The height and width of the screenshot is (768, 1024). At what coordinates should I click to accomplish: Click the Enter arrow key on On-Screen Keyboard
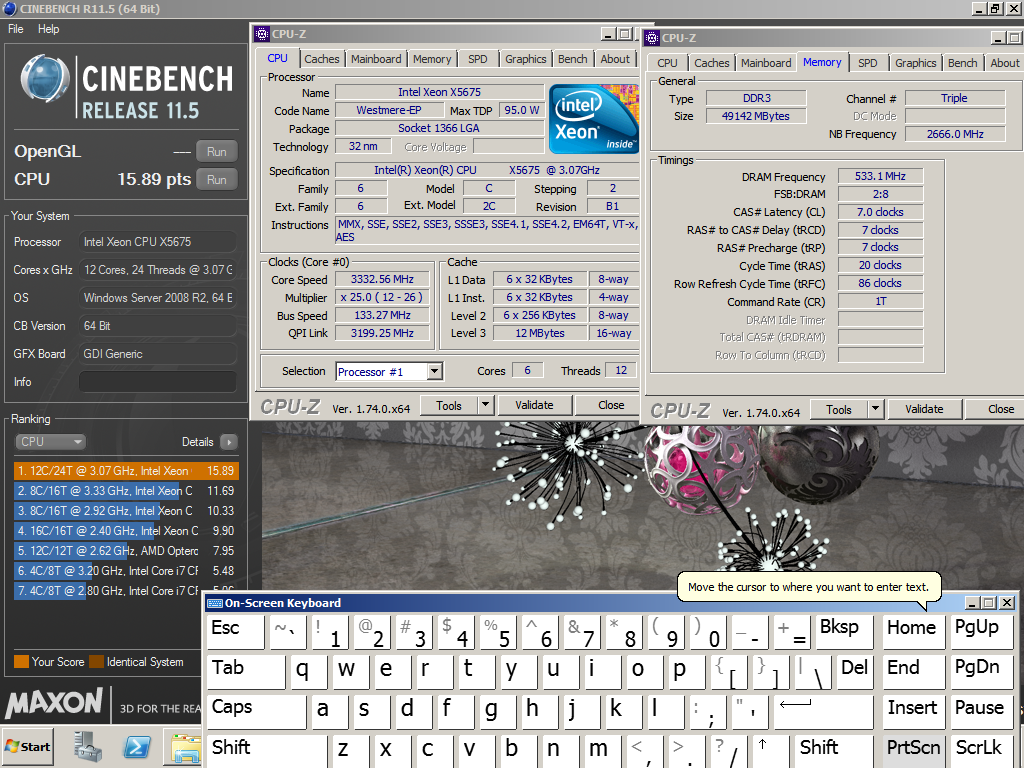coord(823,711)
